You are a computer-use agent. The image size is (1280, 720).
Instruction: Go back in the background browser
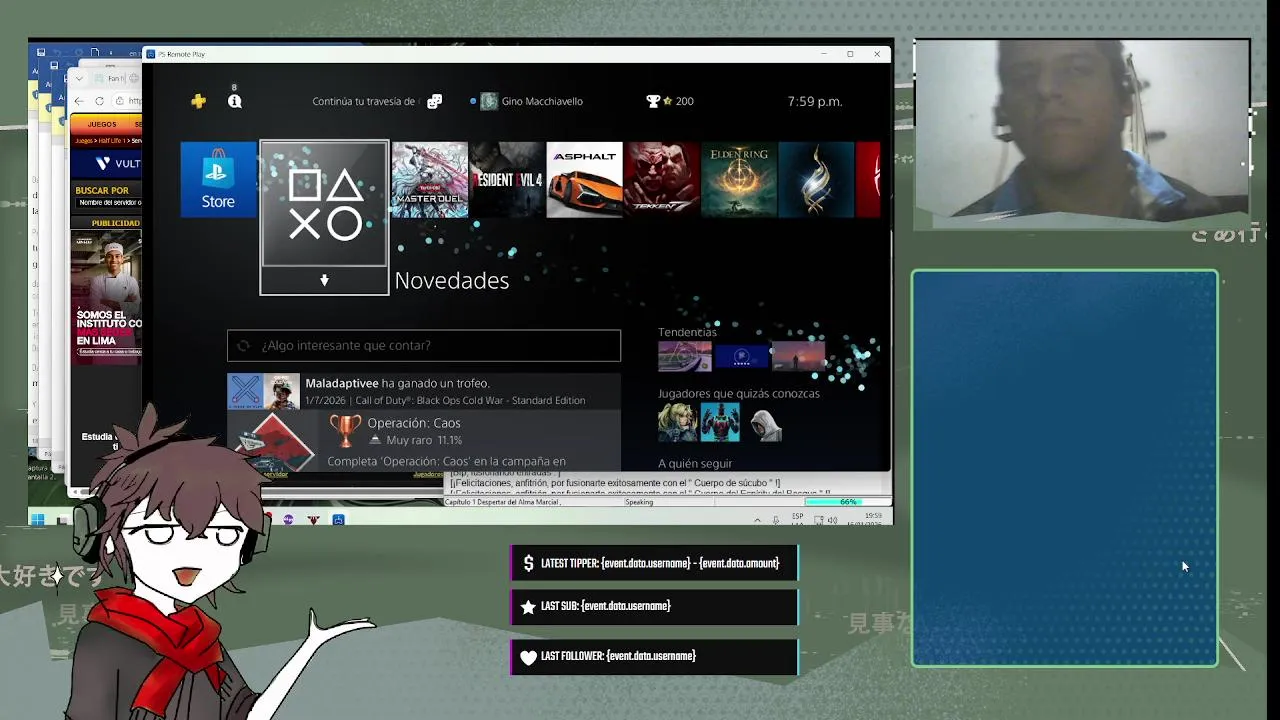(79, 101)
